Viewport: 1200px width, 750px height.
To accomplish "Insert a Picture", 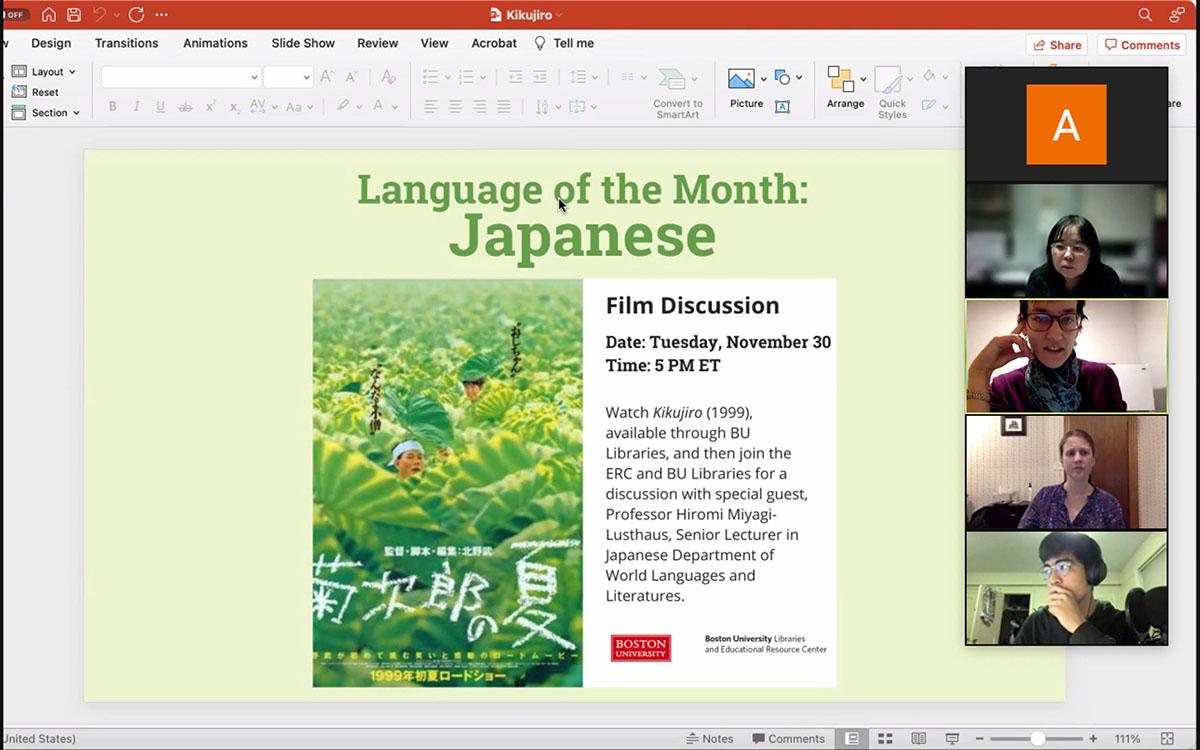I will point(746,88).
